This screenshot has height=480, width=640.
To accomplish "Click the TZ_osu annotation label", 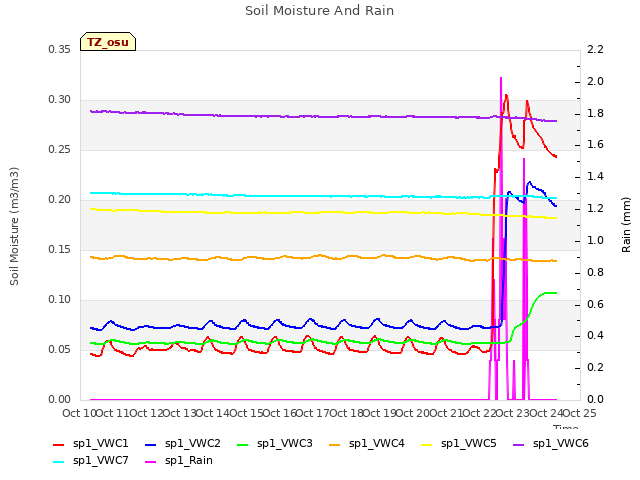I will [108, 42].
